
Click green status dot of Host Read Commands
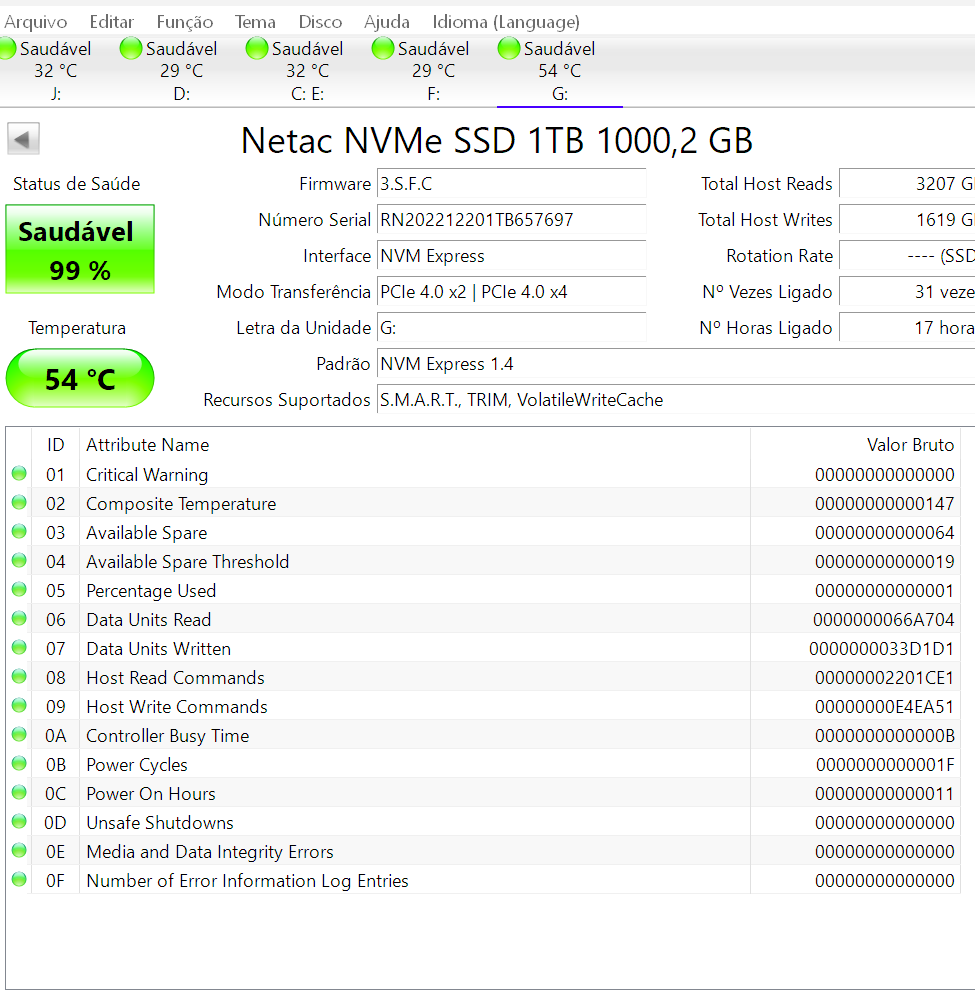coord(19,677)
